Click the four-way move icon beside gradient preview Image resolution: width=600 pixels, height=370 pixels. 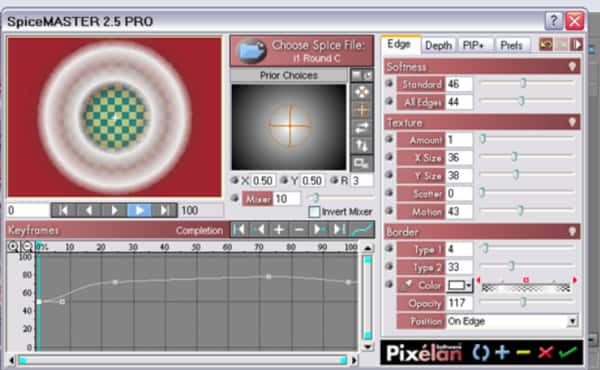click(x=362, y=92)
